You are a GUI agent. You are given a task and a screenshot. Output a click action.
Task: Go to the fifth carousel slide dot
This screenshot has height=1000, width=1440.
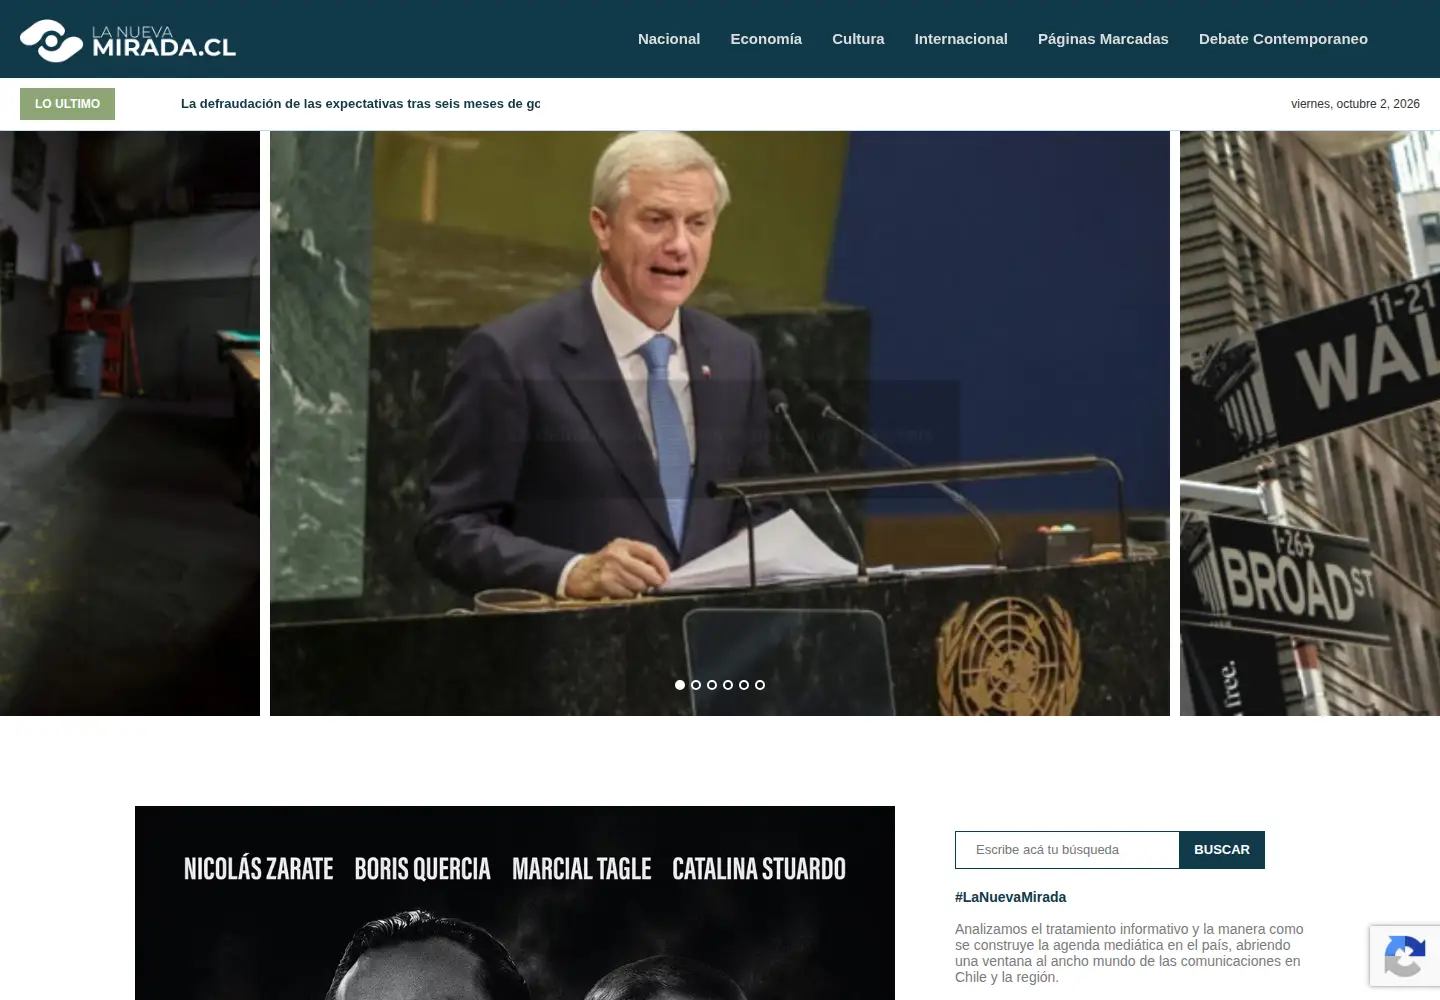(x=744, y=685)
